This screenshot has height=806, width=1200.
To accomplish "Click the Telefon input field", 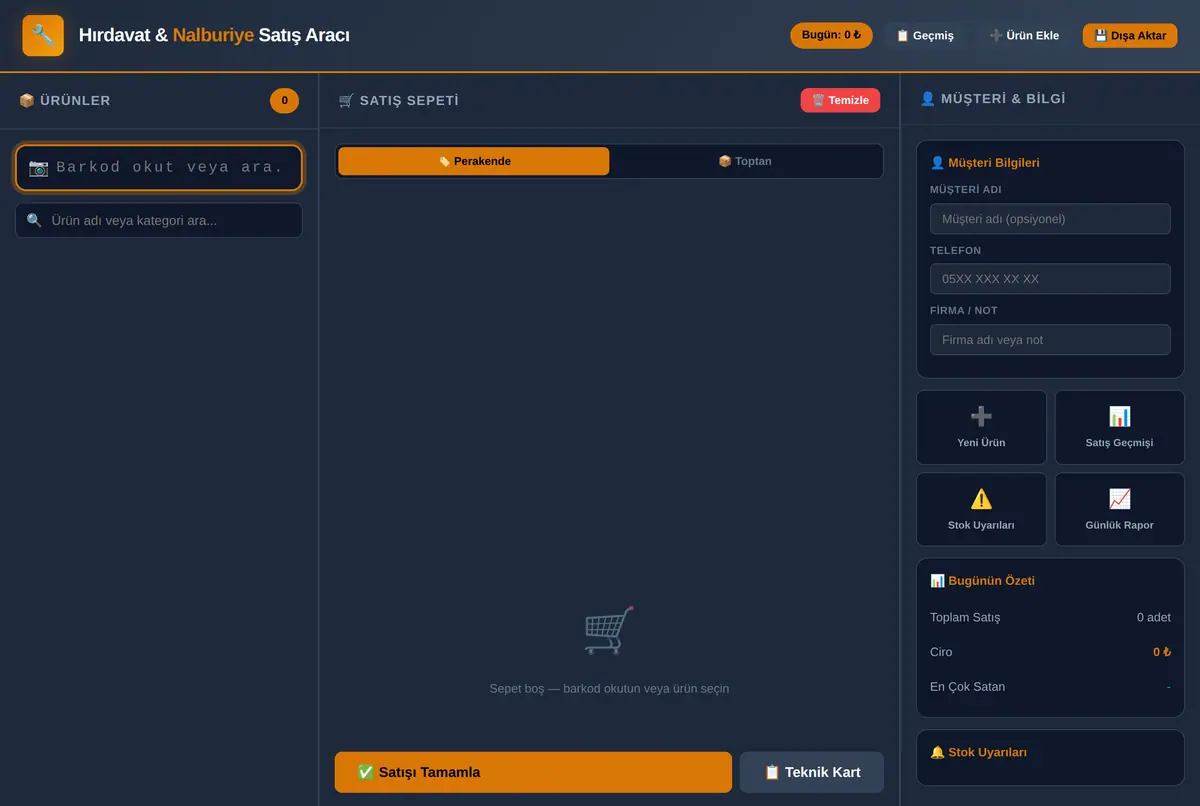I will tap(1050, 279).
